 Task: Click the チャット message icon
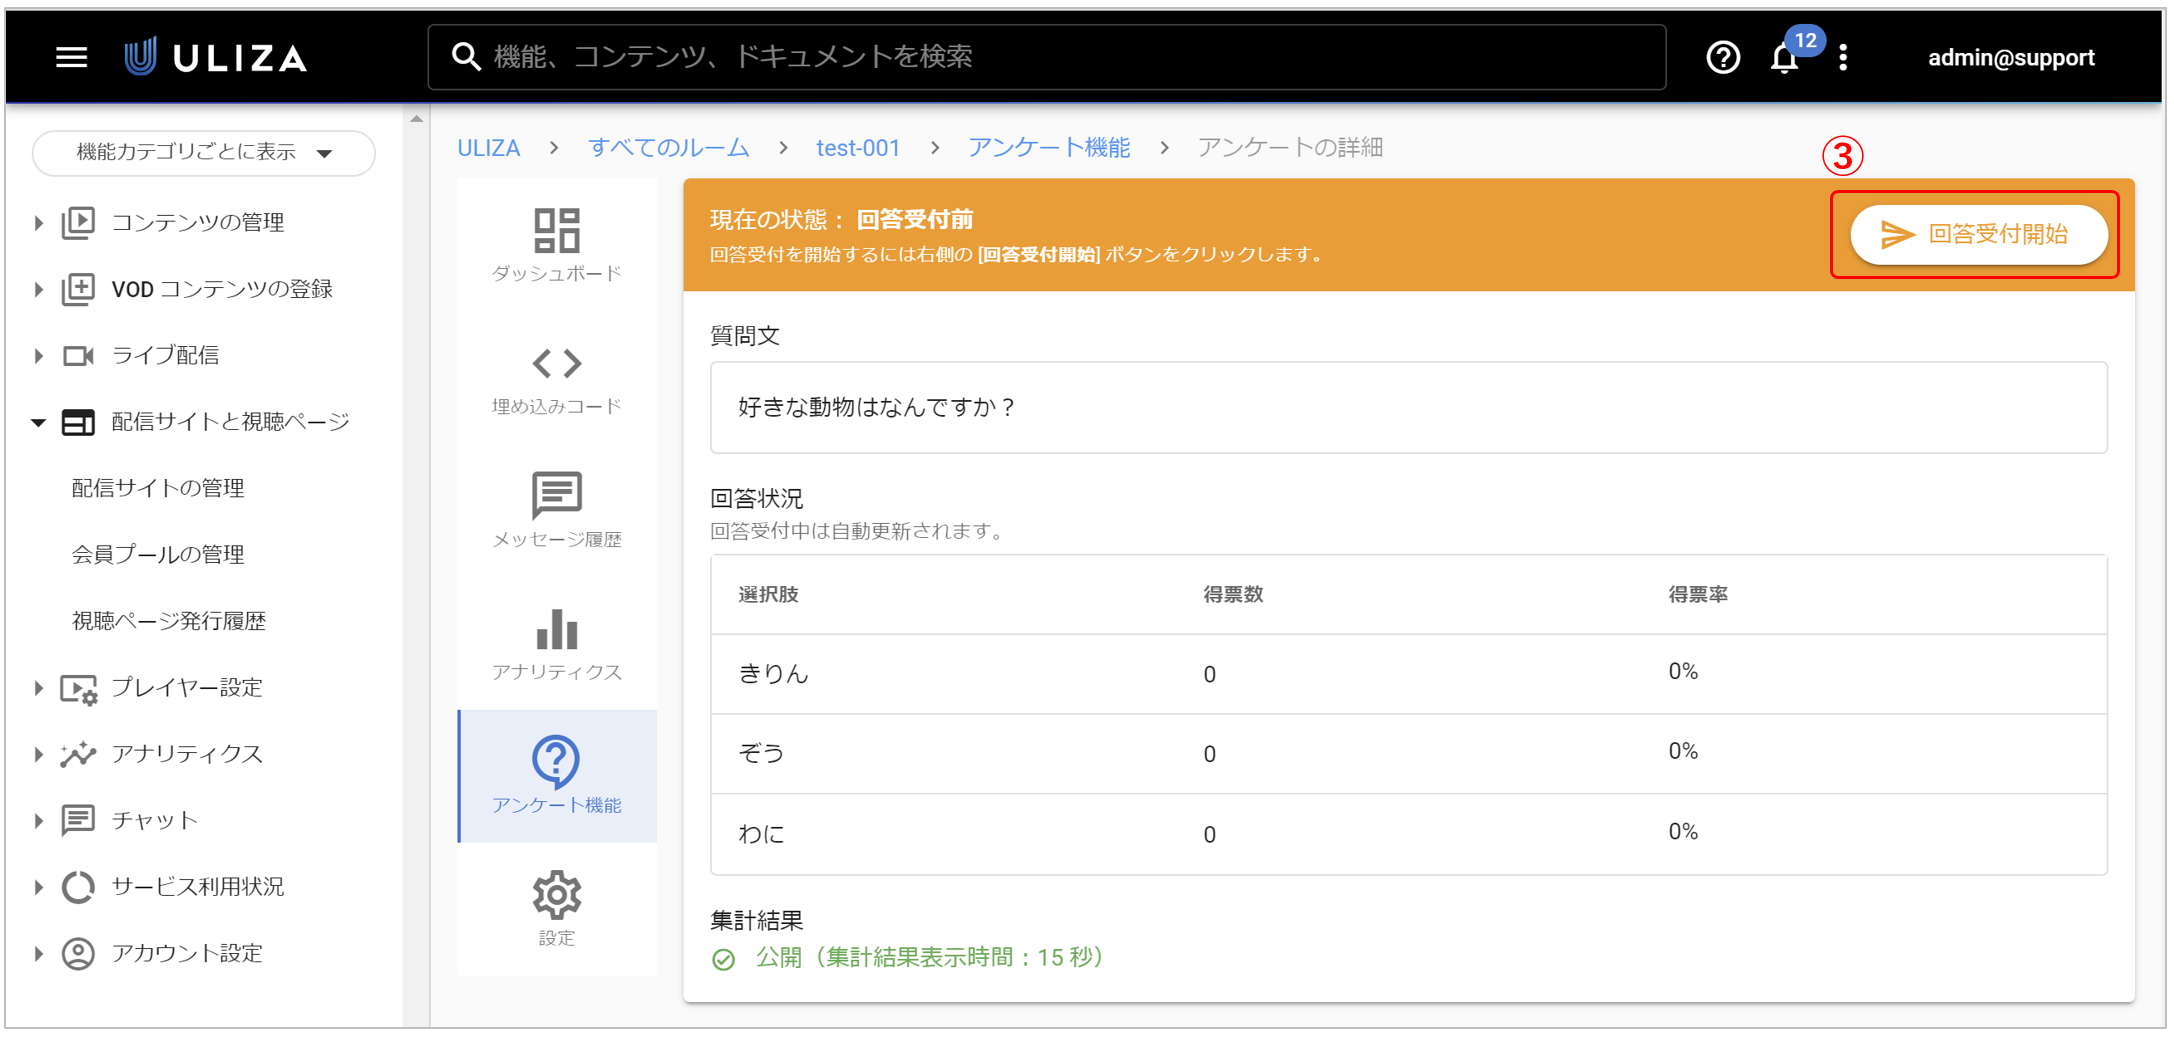coord(78,820)
